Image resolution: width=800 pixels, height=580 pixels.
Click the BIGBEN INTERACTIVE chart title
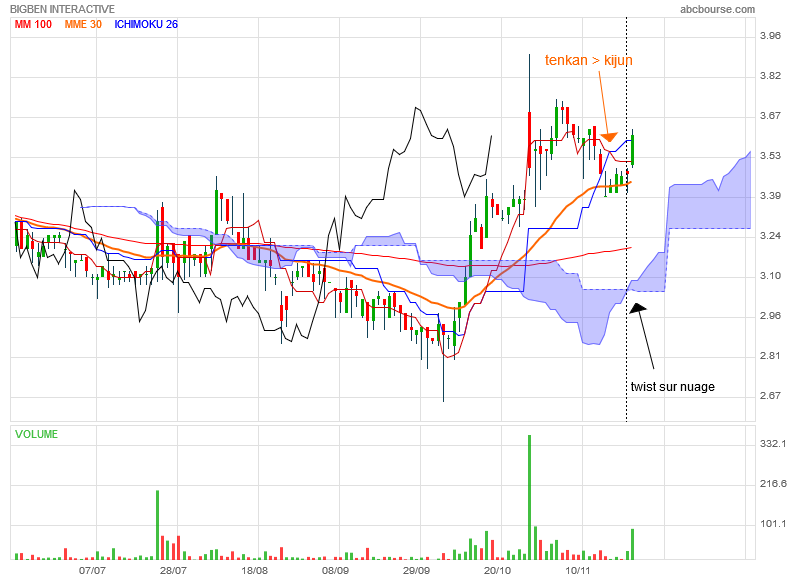click(63, 9)
